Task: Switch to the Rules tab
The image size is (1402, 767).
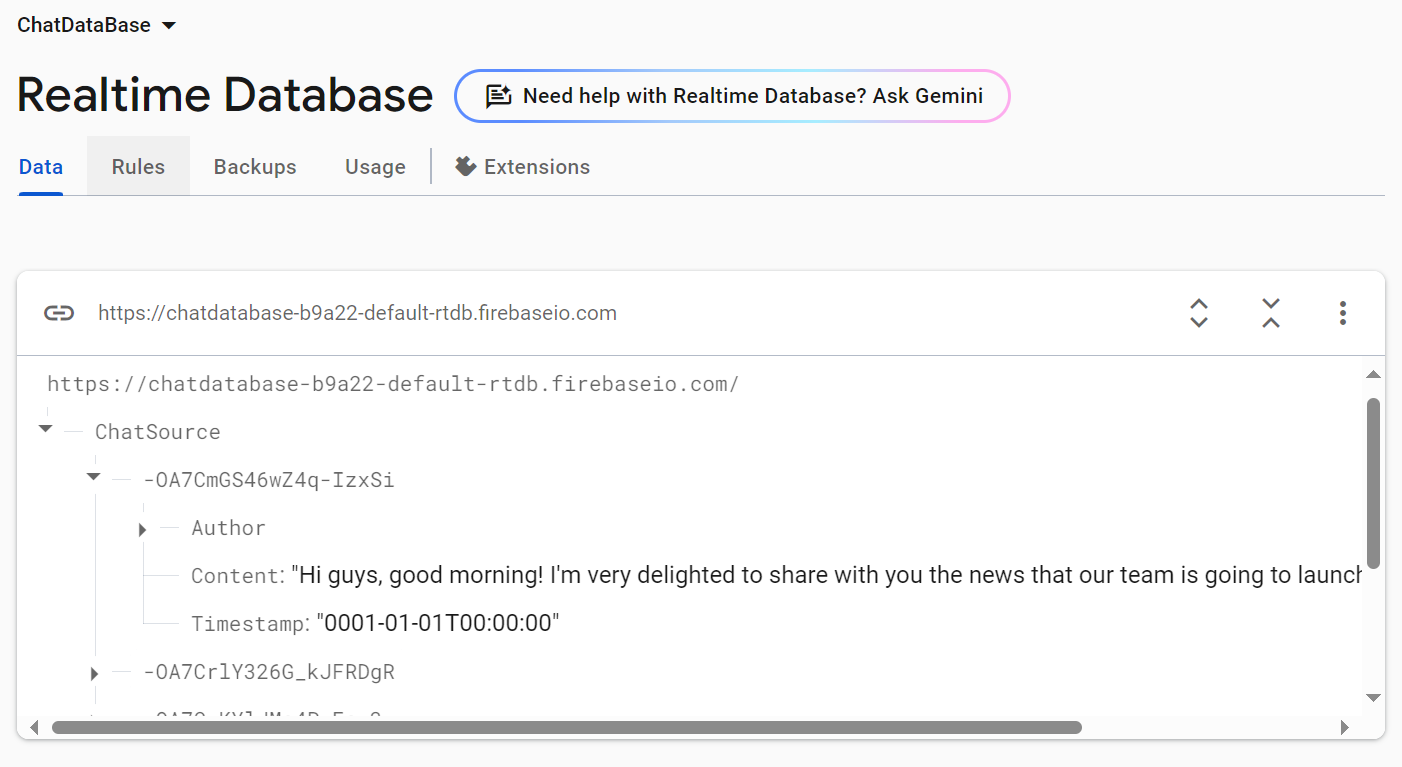Action: (138, 167)
